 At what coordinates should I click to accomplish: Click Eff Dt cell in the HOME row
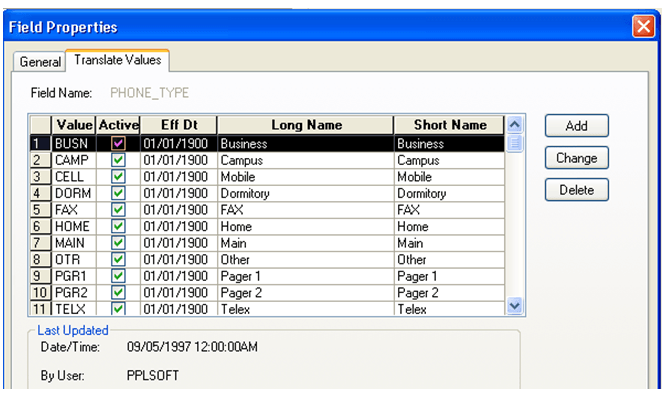[x=178, y=226]
